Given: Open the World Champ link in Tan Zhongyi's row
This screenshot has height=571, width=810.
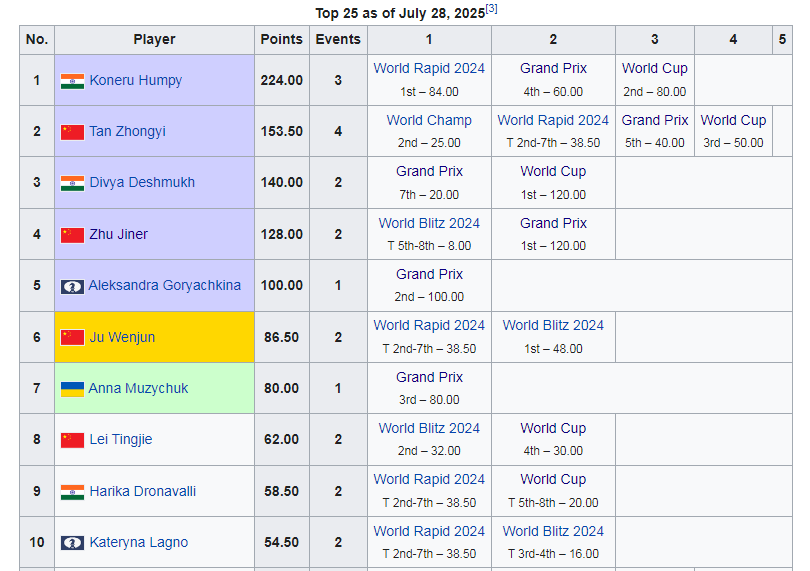Looking at the screenshot, I should point(429,120).
